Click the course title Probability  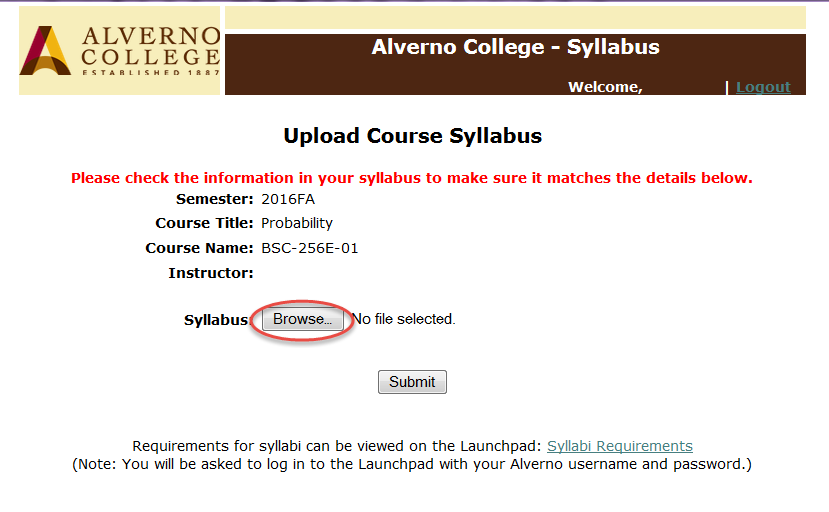(x=297, y=223)
